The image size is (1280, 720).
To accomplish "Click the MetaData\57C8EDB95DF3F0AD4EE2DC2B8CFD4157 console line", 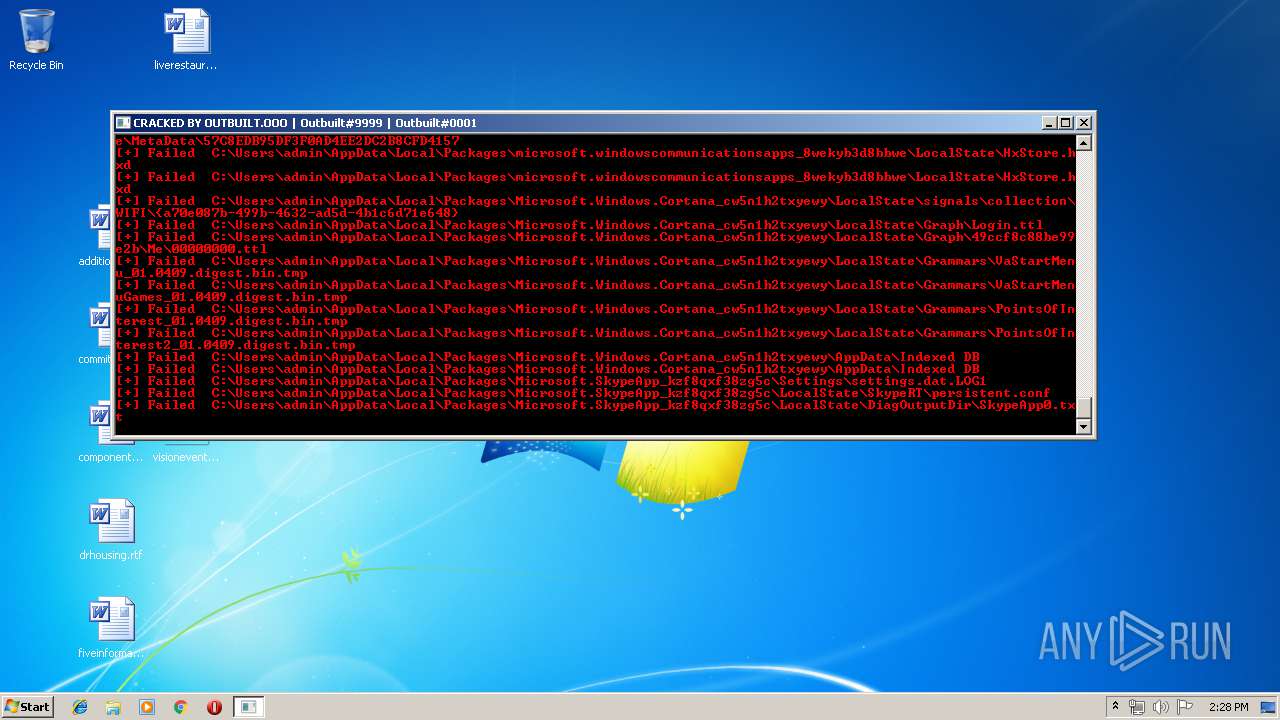I will coord(287,141).
